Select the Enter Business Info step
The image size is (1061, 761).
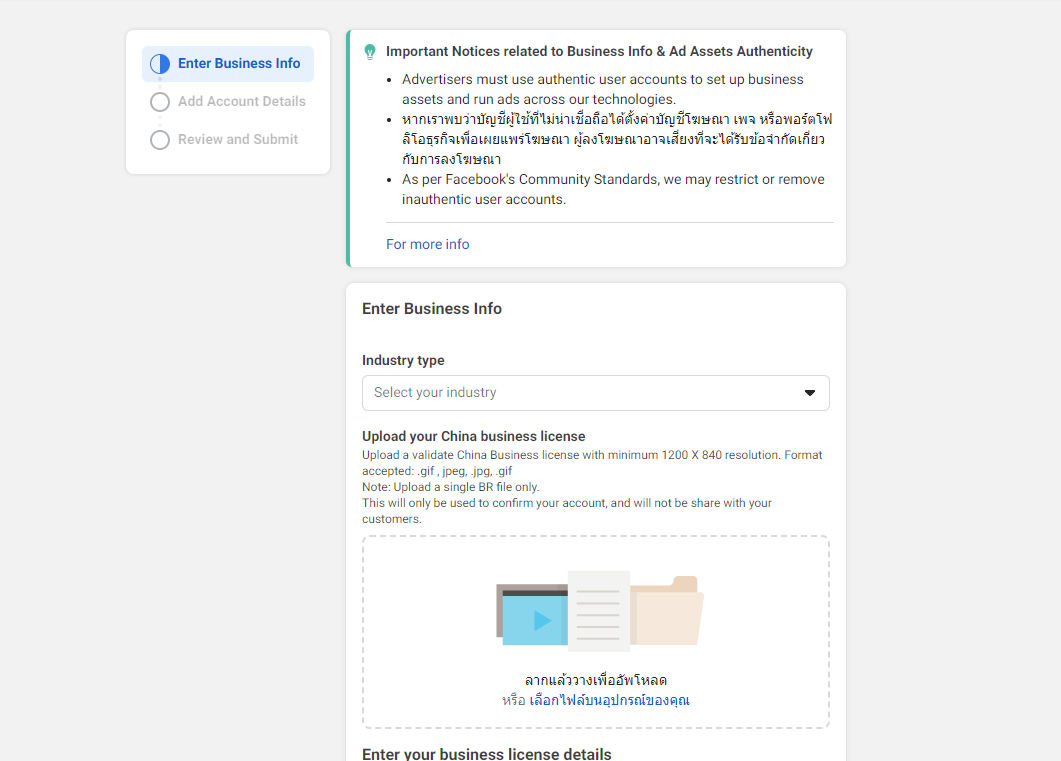click(238, 64)
